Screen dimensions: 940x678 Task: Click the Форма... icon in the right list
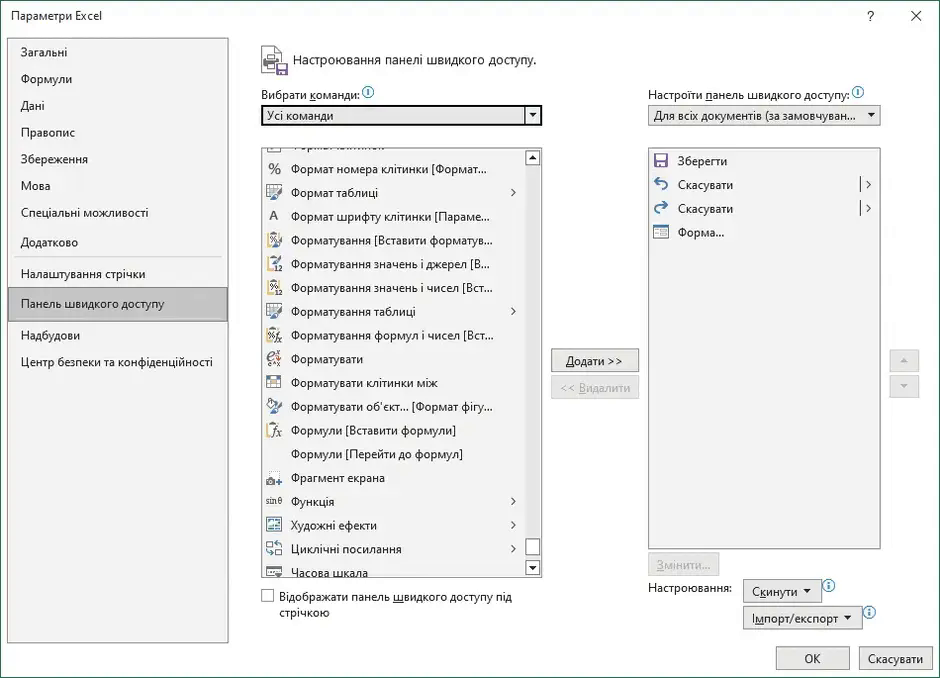pos(661,232)
